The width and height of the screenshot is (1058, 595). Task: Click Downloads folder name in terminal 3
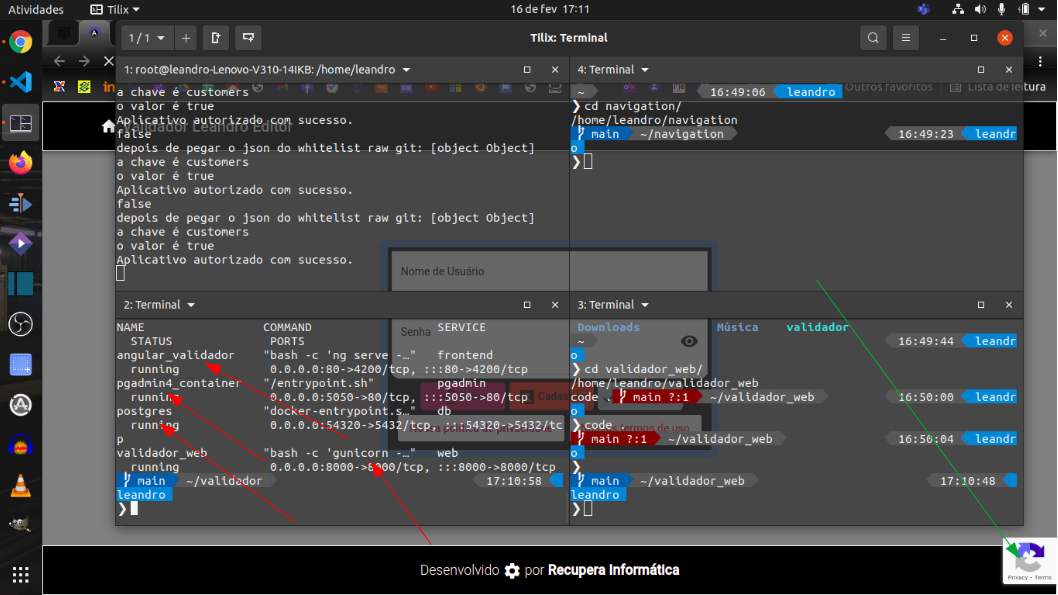(608, 327)
